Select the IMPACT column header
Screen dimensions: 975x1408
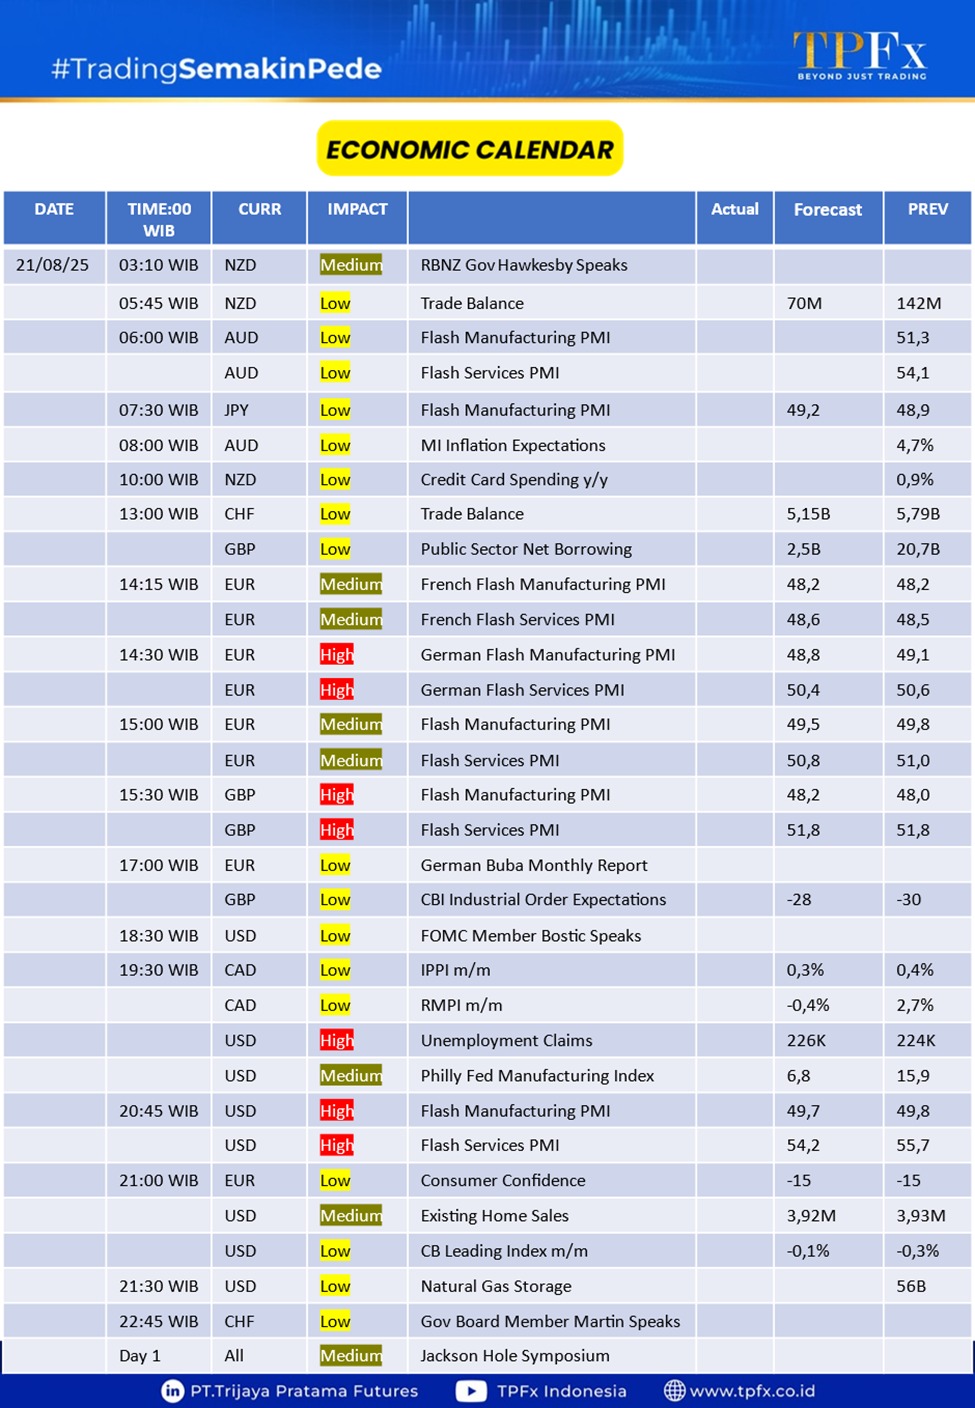tap(357, 209)
